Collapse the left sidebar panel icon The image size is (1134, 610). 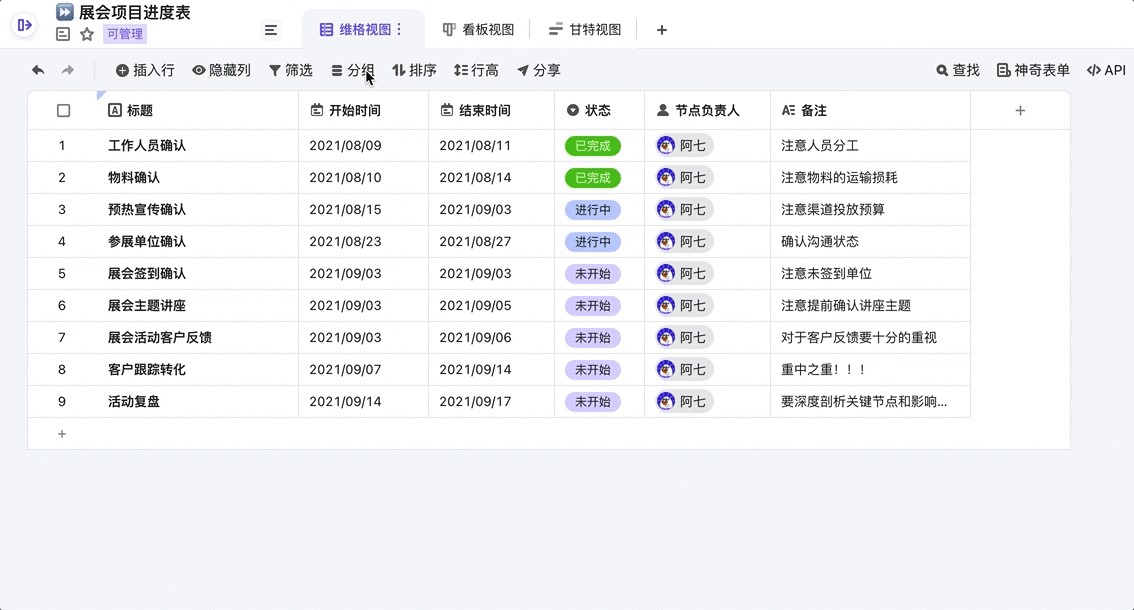pos(24,25)
